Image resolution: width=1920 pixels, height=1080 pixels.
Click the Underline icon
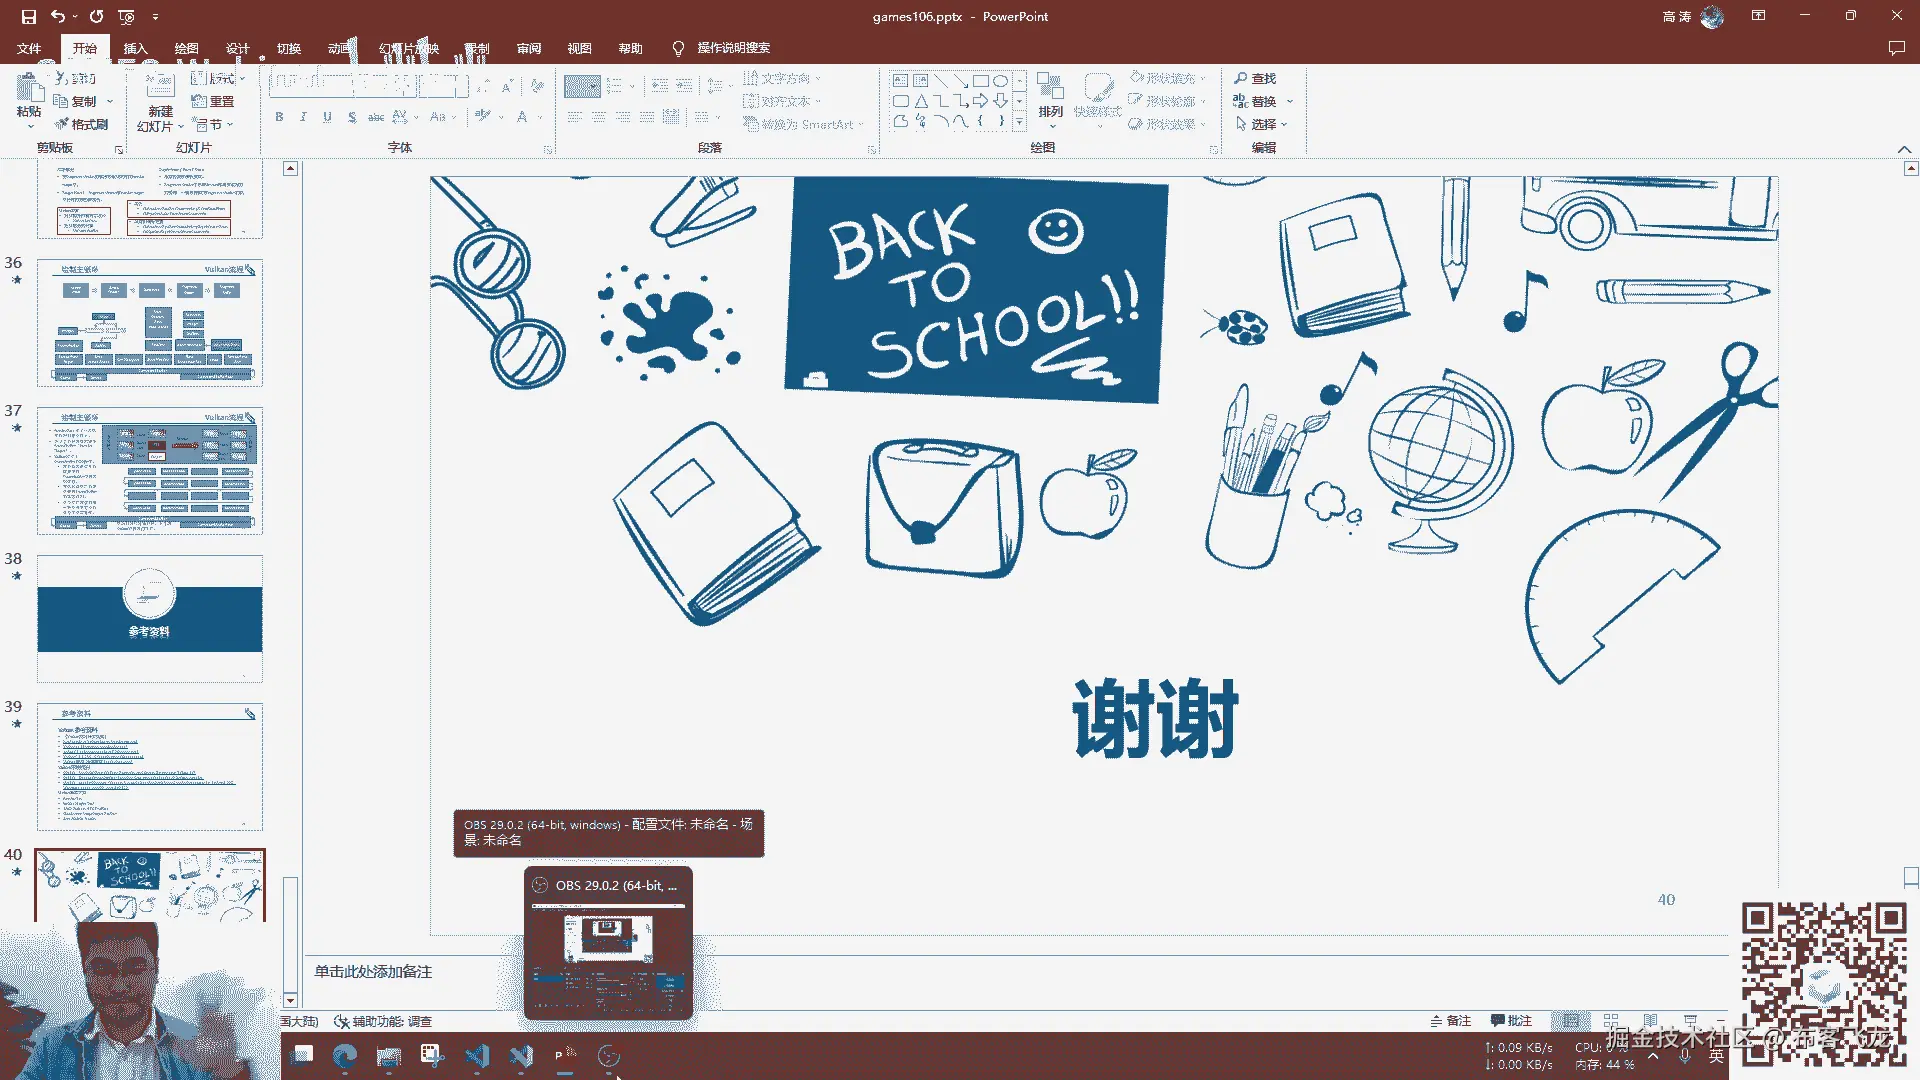(x=327, y=117)
